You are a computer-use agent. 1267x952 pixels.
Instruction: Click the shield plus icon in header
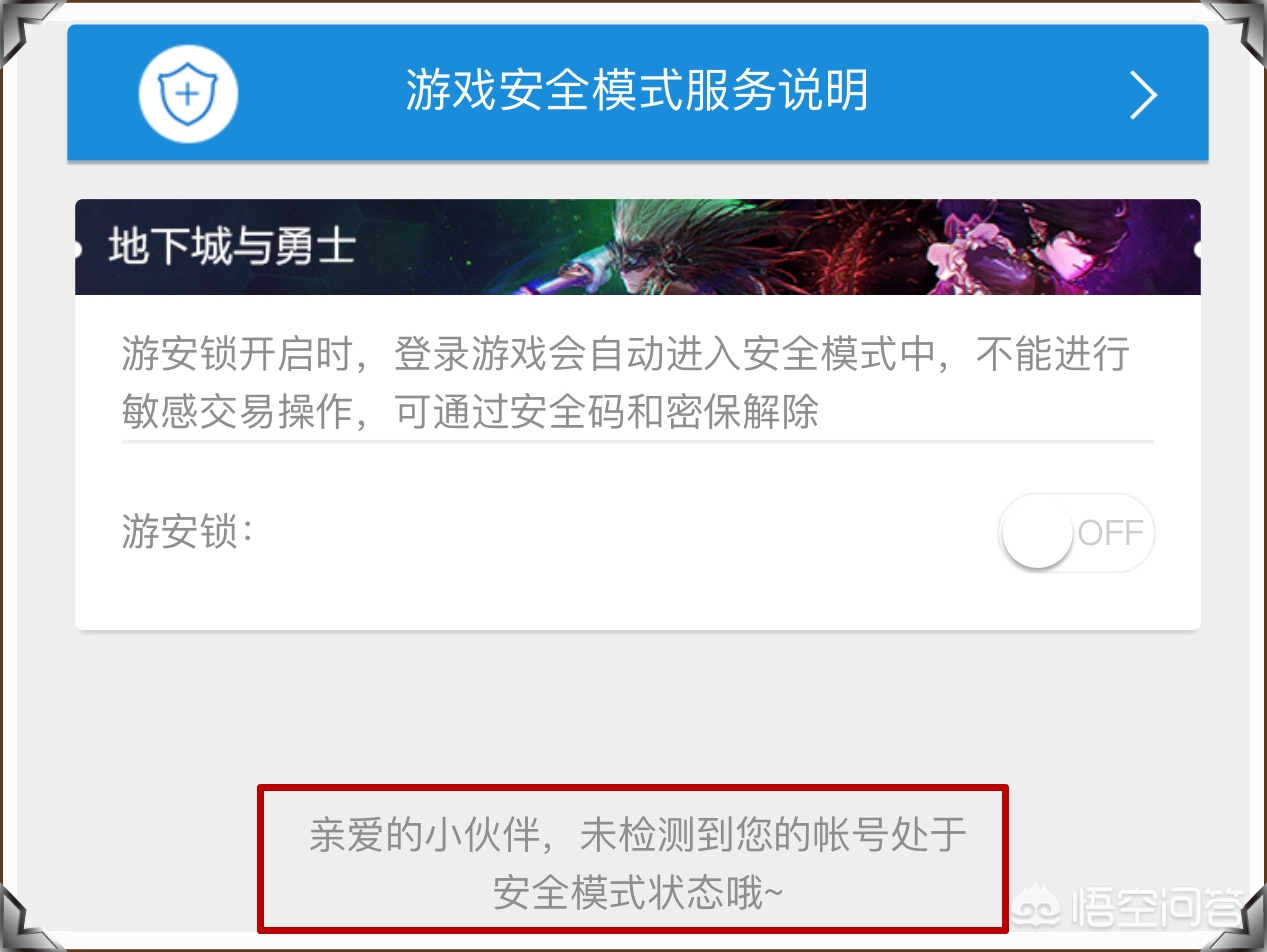[x=188, y=93]
